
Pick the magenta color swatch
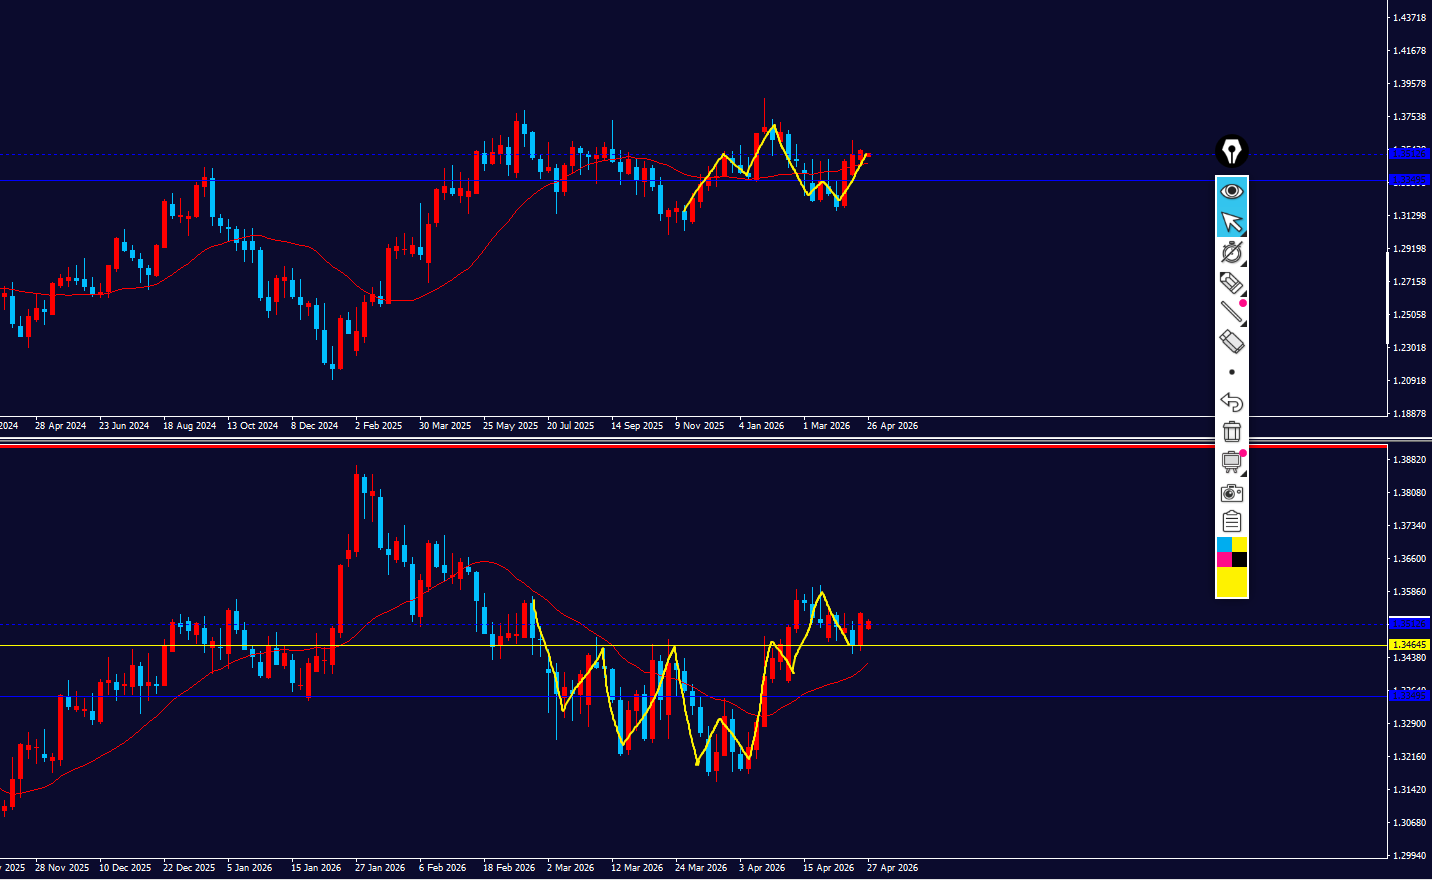pyautogui.click(x=1224, y=560)
